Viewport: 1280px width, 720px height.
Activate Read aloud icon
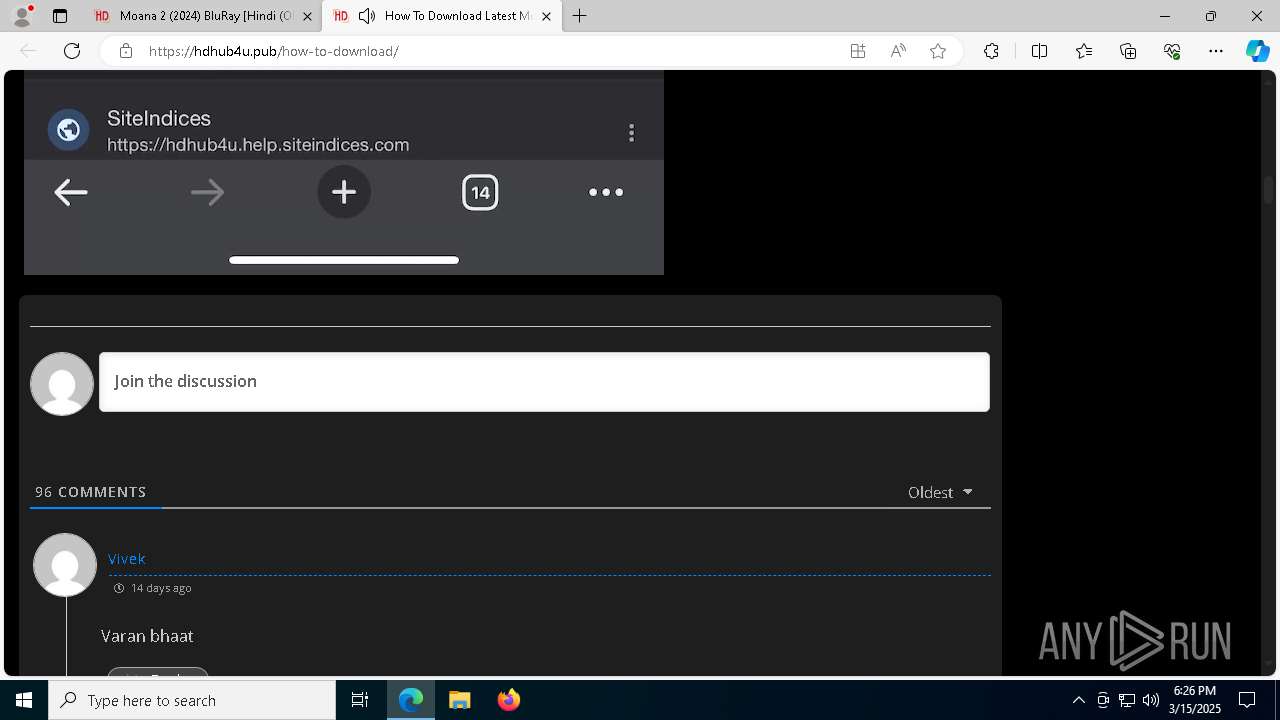pyautogui.click(x=898, y=51)
